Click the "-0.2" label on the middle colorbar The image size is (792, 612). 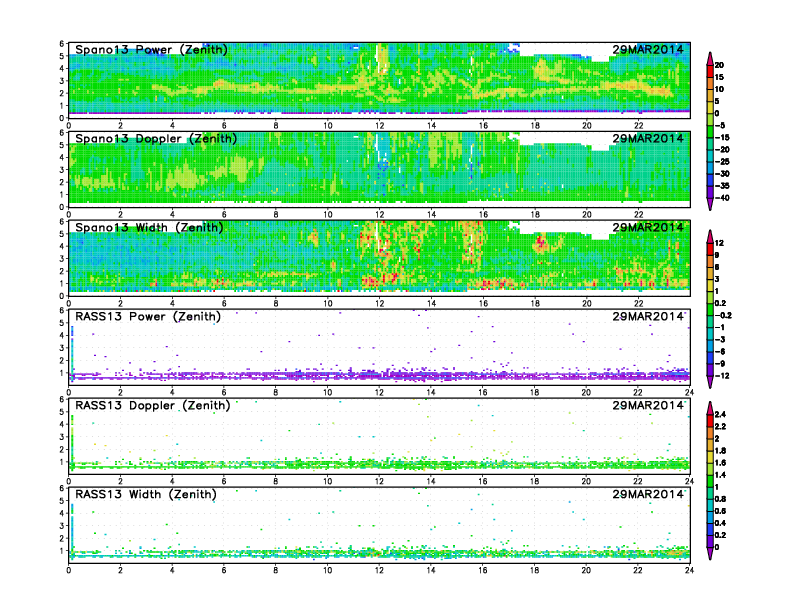723,315
